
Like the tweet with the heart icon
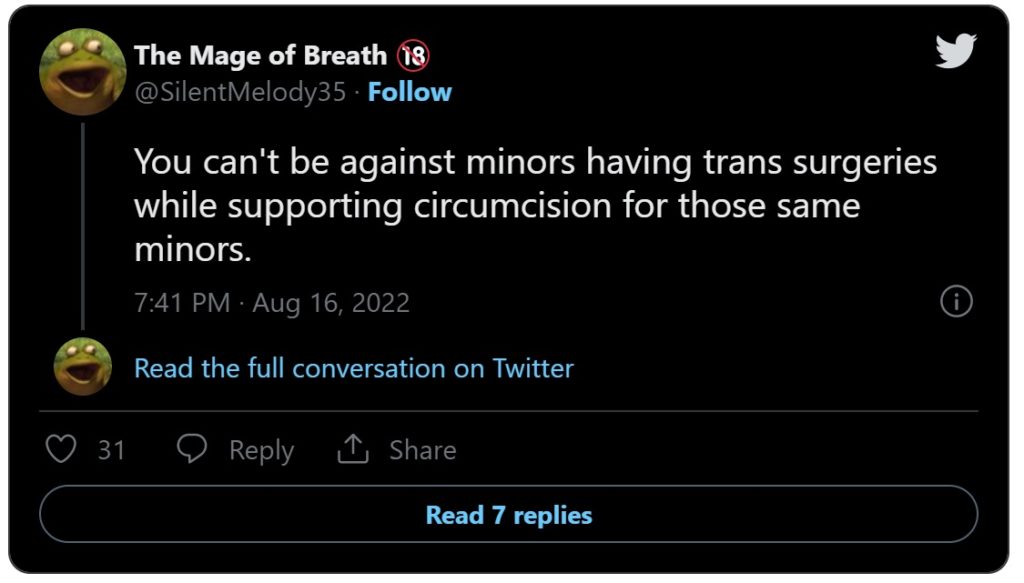click(x=62, y=450)
